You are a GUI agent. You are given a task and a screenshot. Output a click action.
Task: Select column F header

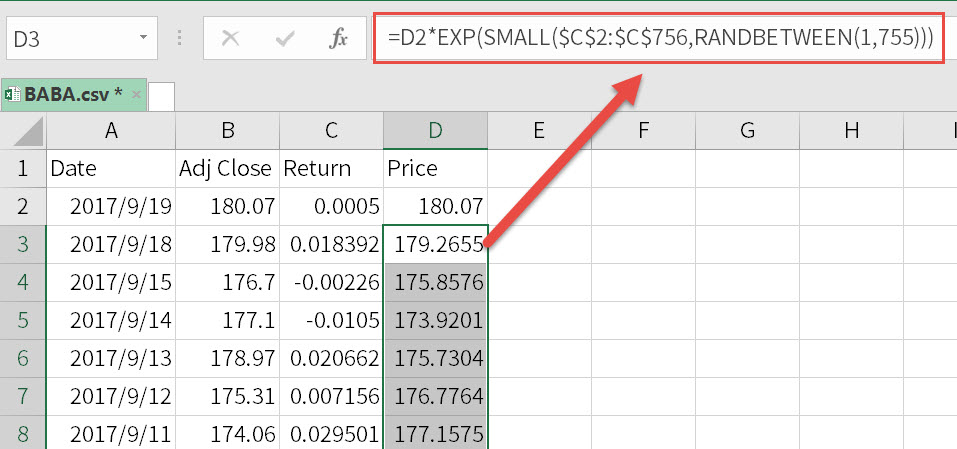[x=643, y=131]
